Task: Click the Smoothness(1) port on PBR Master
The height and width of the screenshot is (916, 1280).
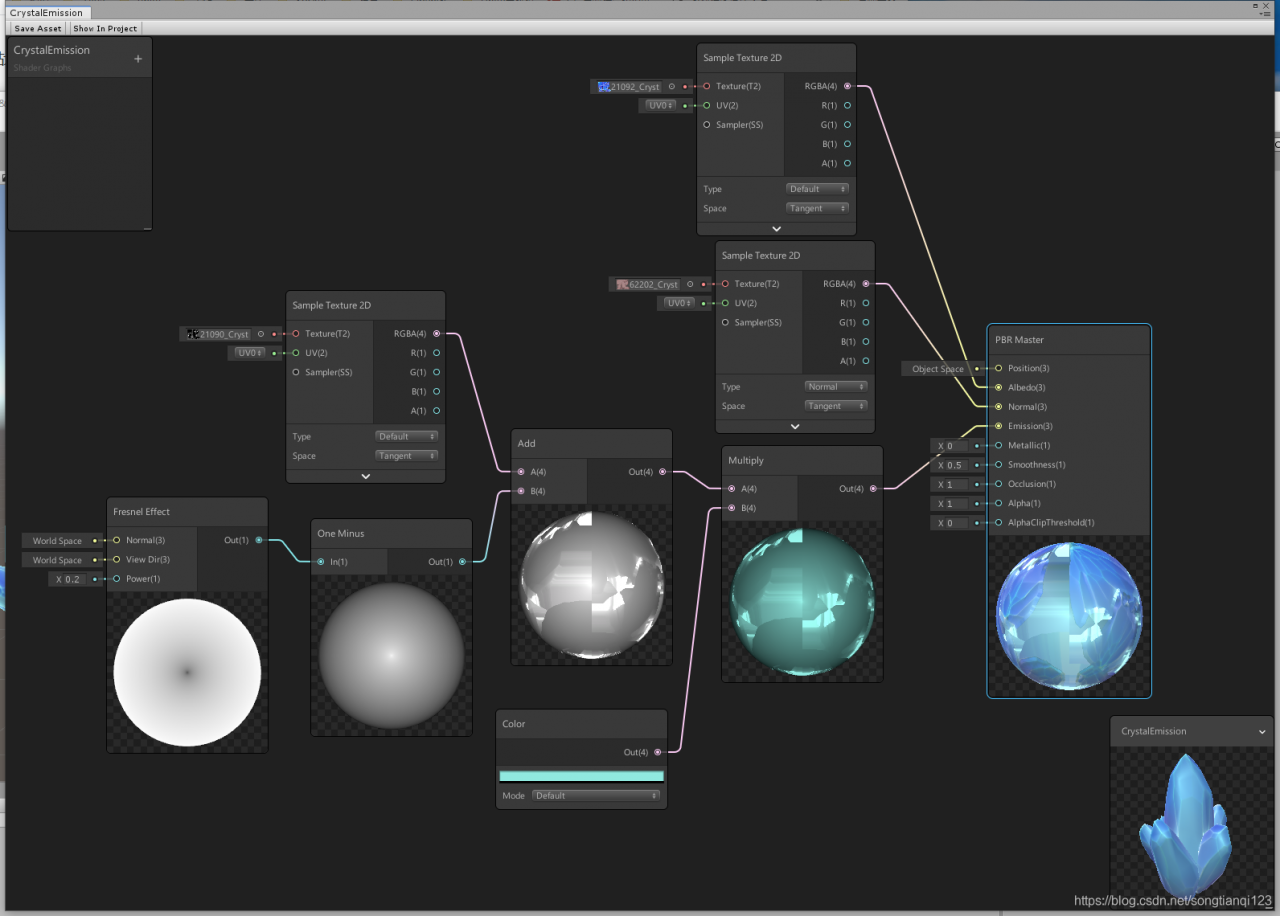Action: (998, 465)
